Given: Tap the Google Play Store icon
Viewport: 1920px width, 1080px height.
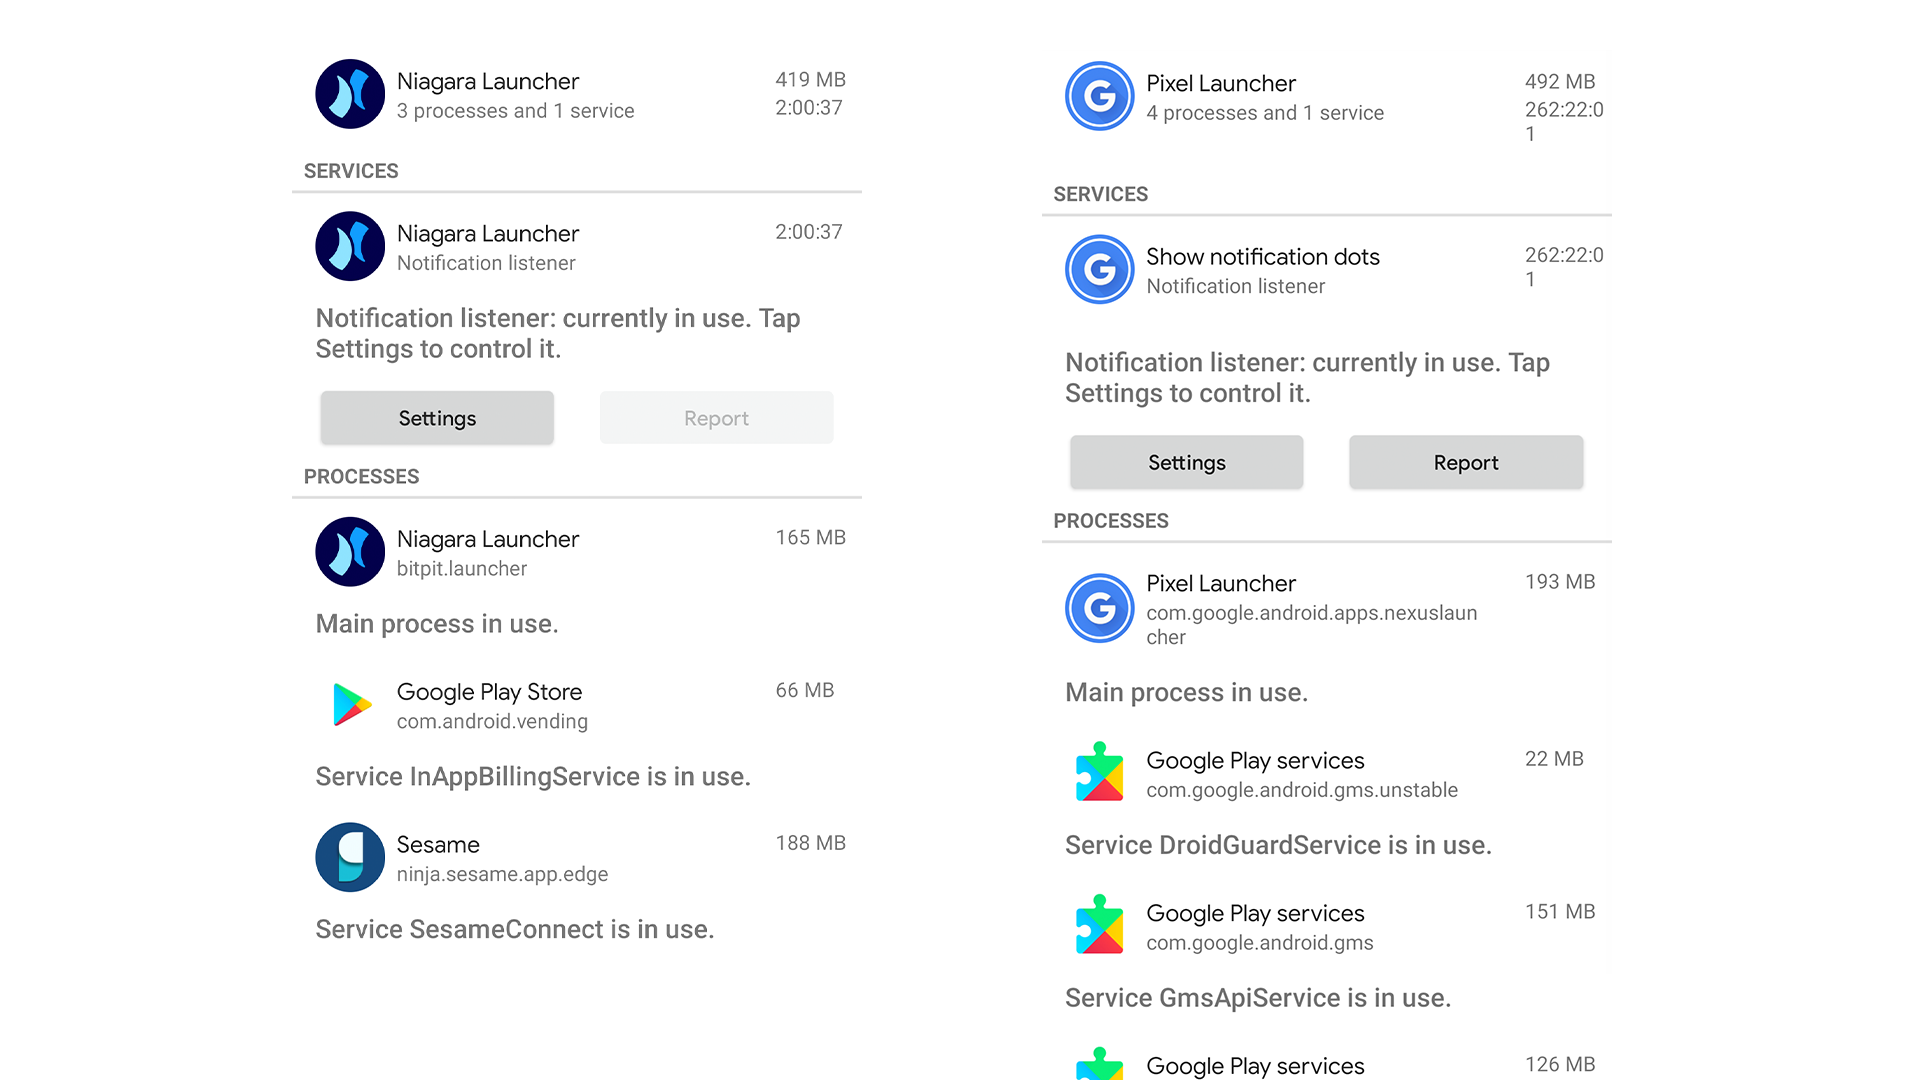Looking at the screenshot, I should (350, 705).
